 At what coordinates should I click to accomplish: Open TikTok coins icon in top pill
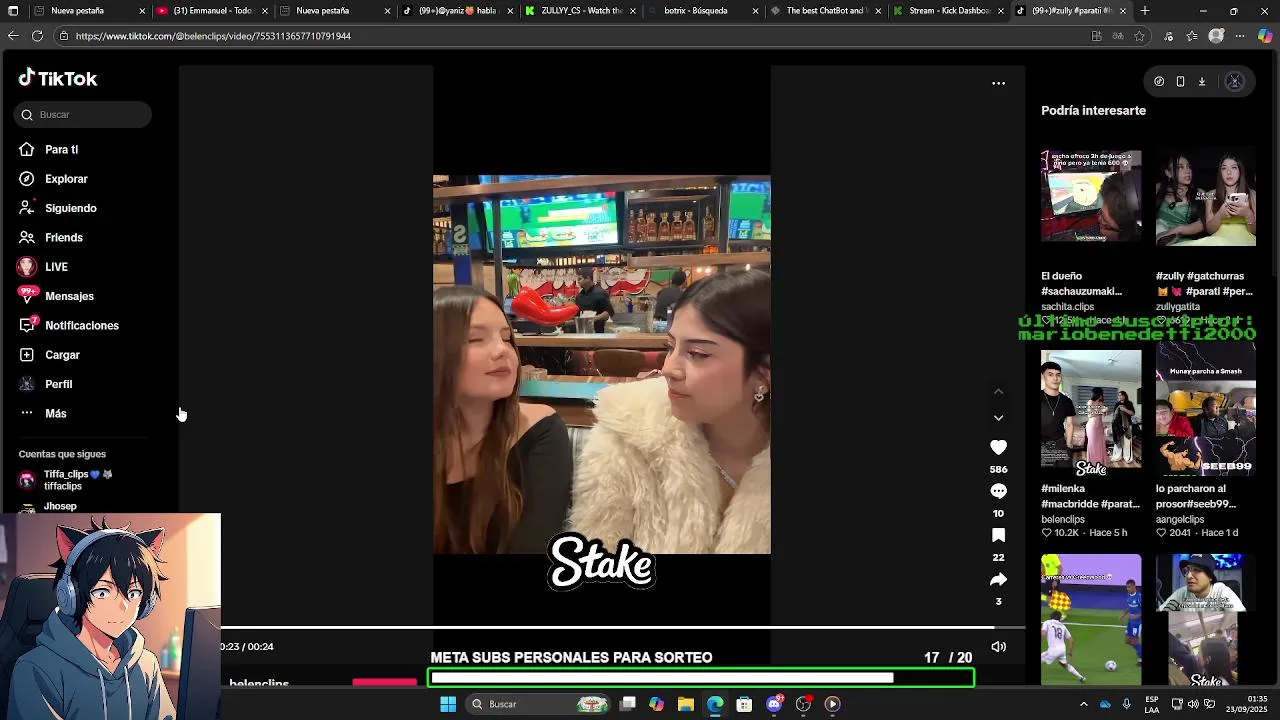coord(1159,82)
